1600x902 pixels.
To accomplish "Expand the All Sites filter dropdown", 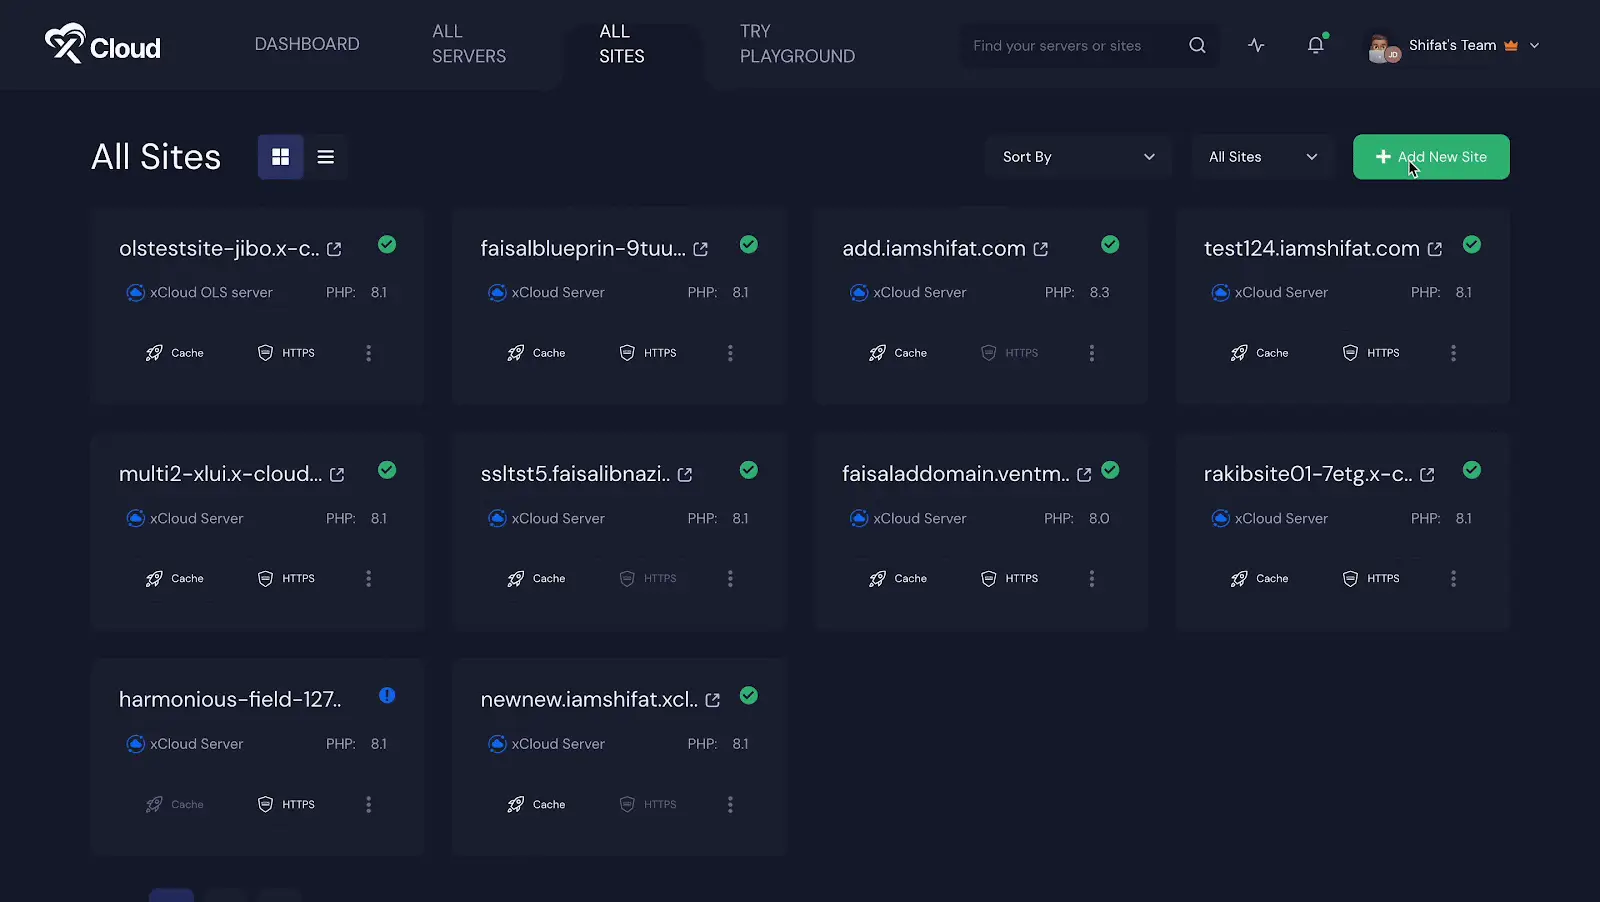I will [1264, 157].
